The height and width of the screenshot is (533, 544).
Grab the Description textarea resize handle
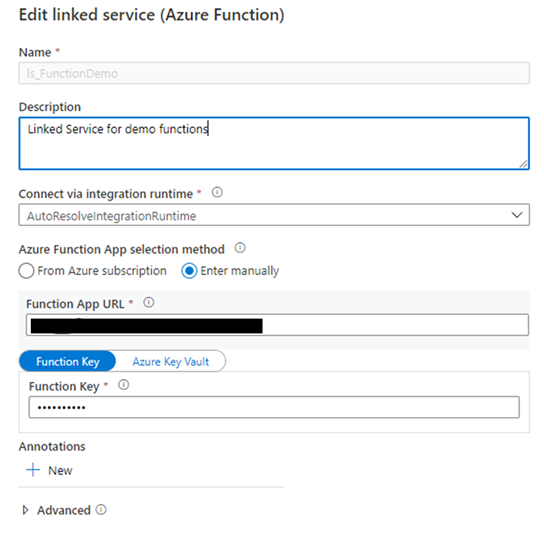524,164
